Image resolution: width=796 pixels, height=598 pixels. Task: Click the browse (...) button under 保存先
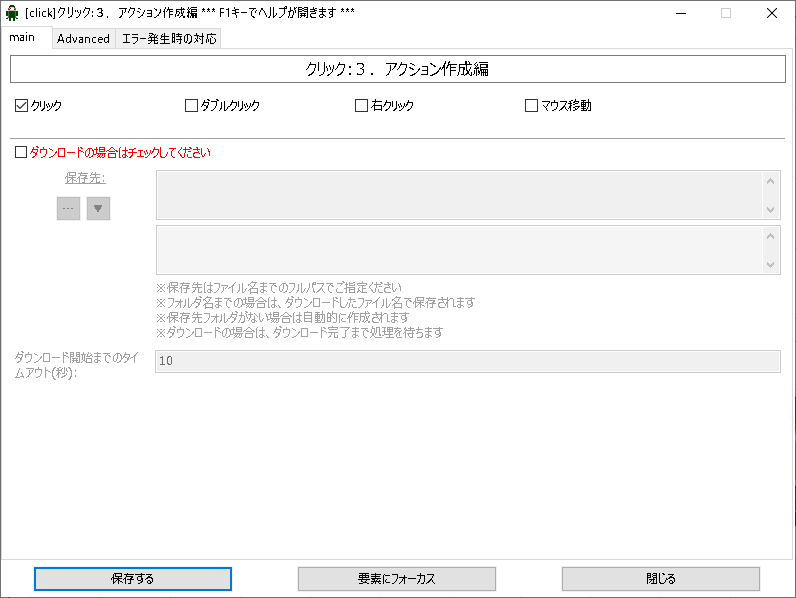click(69, 209)
